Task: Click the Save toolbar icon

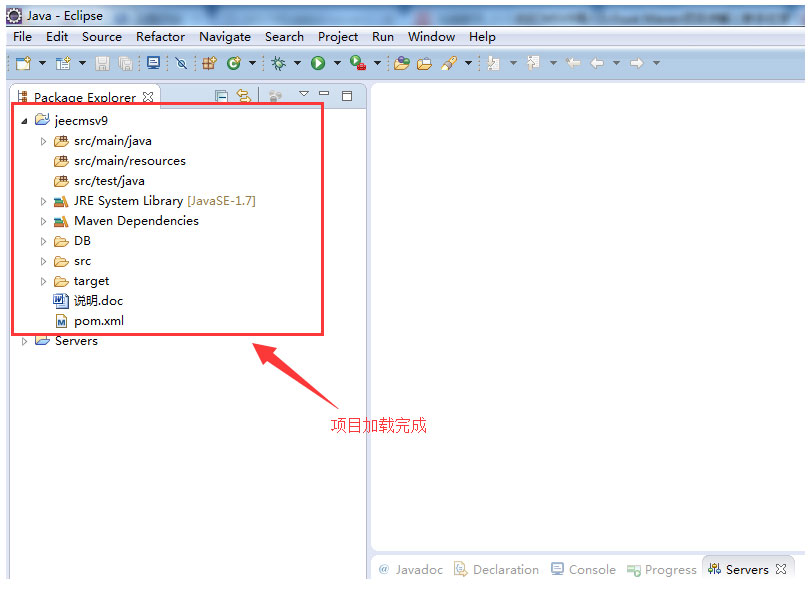Action: [x=102, y=63]
